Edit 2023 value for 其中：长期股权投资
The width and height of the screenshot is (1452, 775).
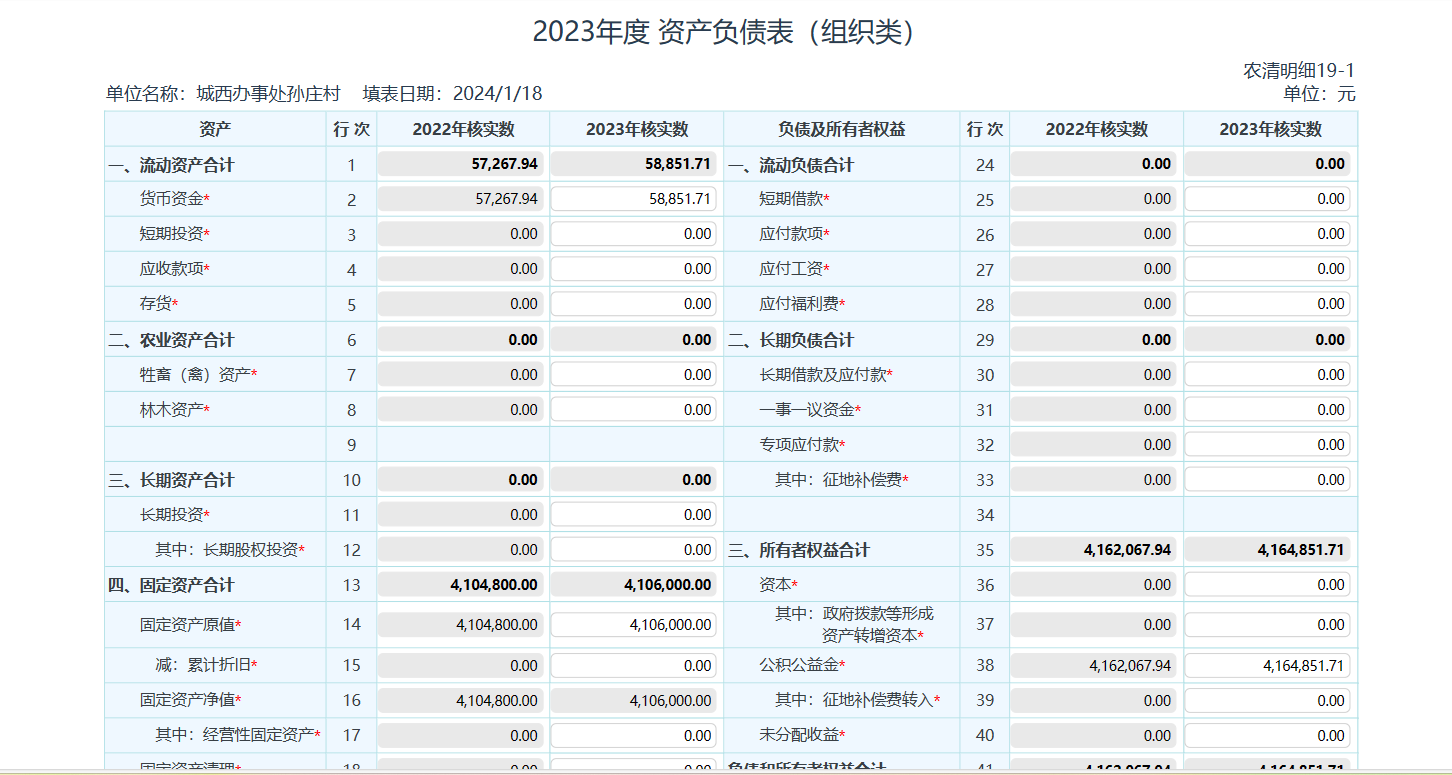[633, 549]
